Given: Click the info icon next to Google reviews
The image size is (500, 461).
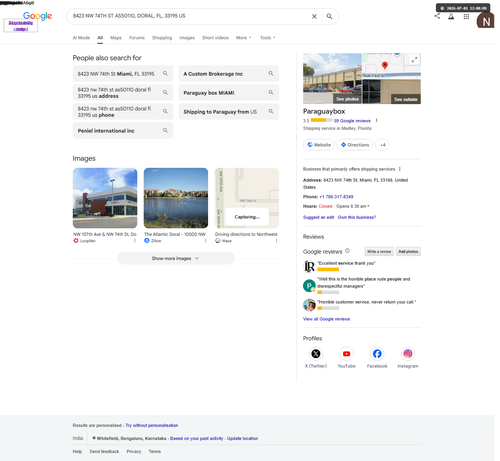Looking at the screenshot, I should click(x=347, y=251).
